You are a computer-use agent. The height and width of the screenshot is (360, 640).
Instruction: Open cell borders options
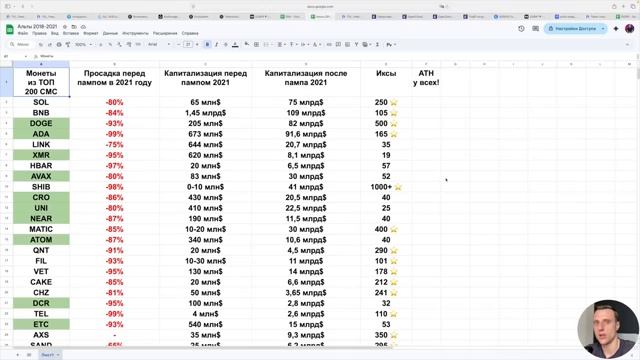click(256, 44)
